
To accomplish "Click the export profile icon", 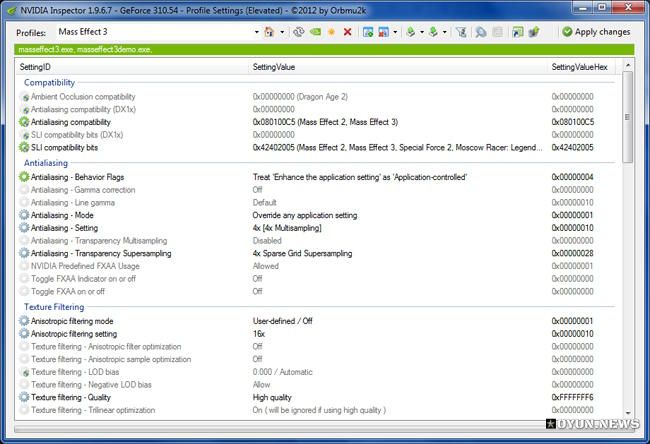I will (x=411, y=32).
